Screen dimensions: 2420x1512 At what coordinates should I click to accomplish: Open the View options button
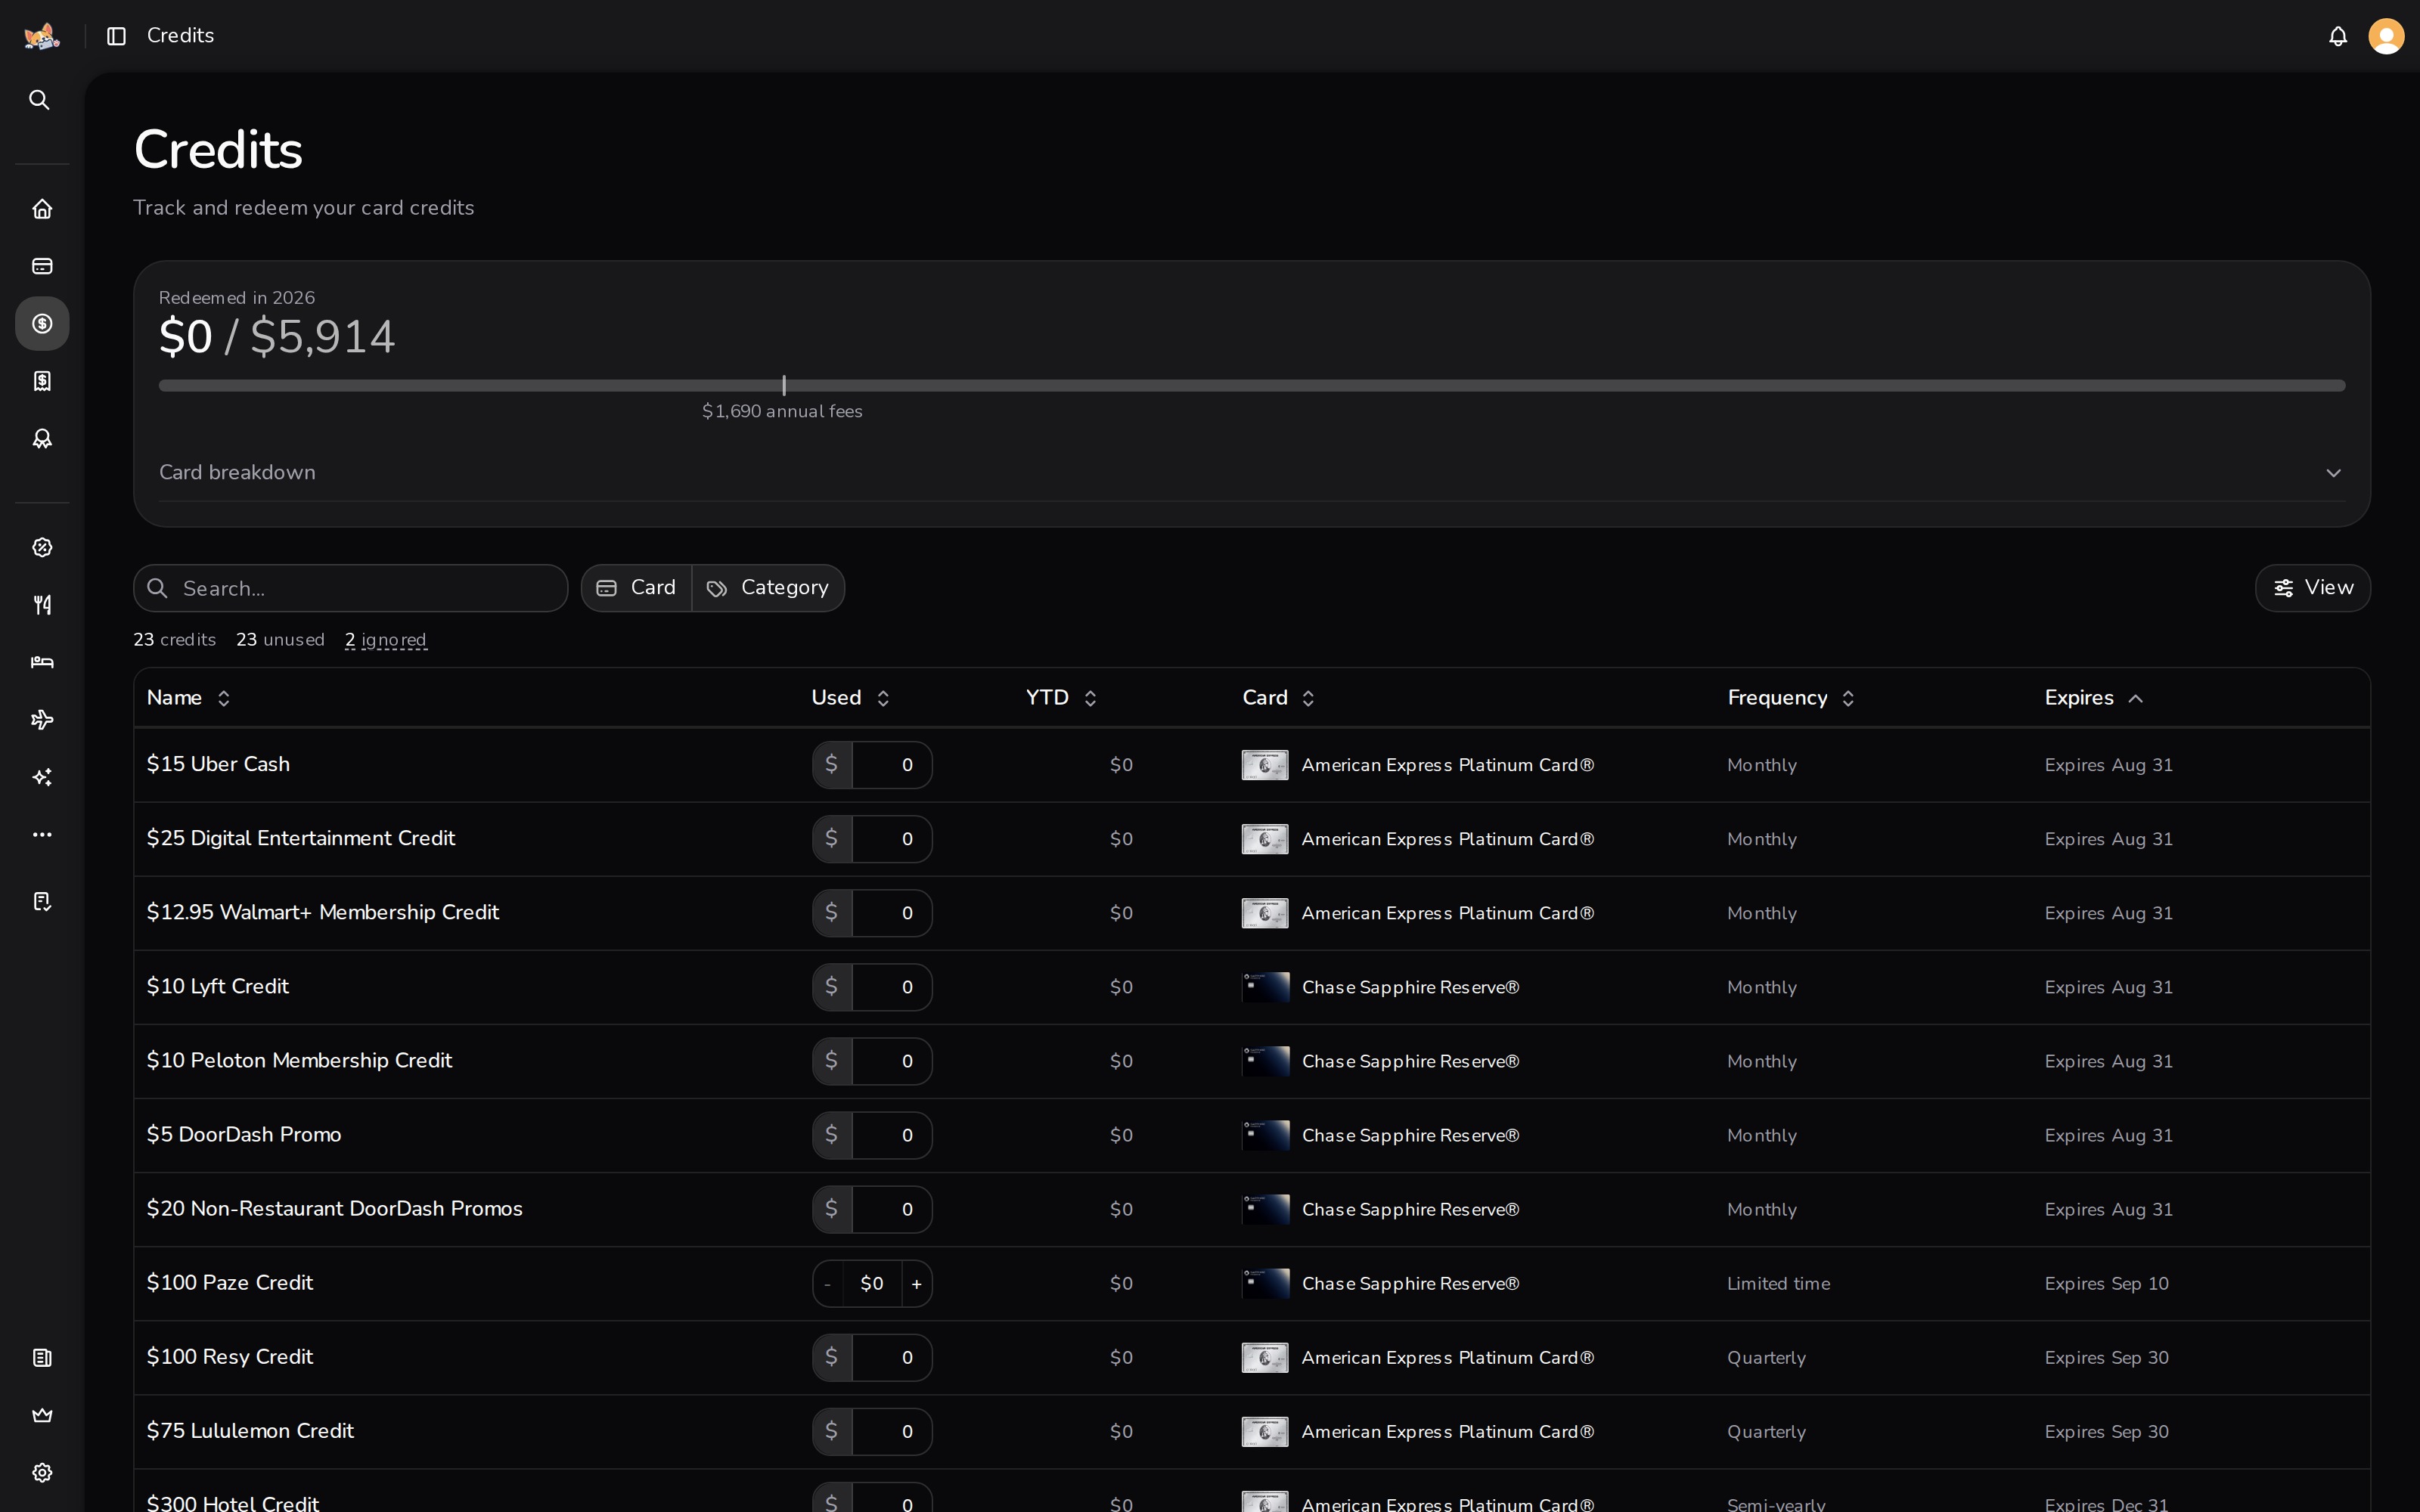click(2312, 588)
